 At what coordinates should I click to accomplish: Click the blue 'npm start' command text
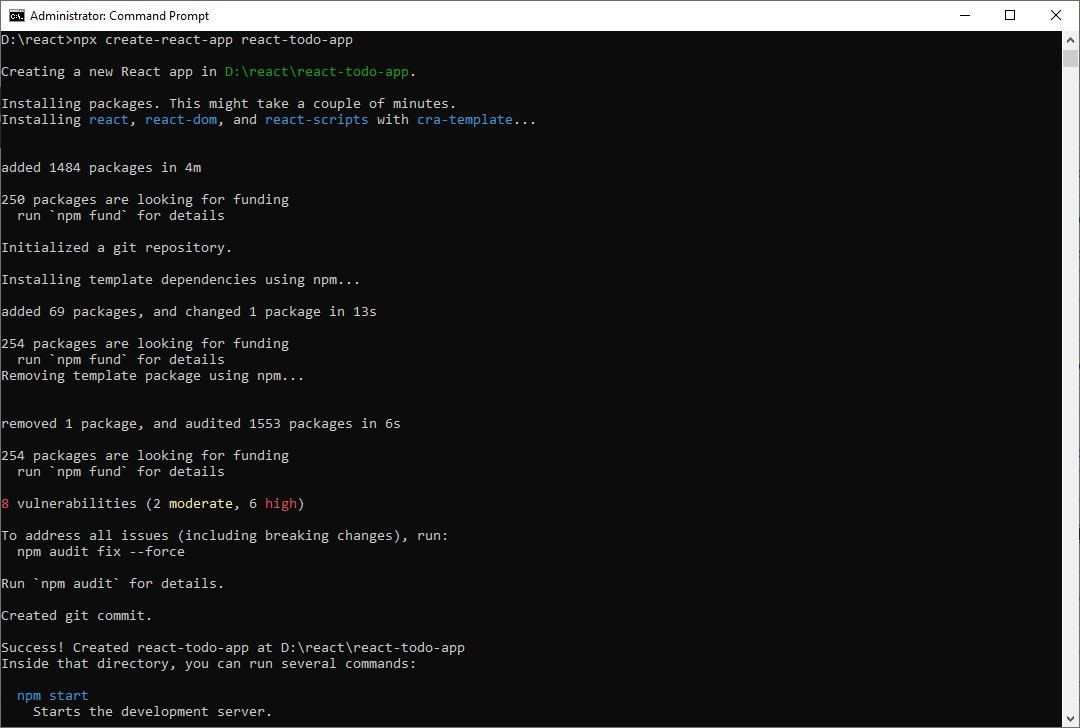click(52, 696)
